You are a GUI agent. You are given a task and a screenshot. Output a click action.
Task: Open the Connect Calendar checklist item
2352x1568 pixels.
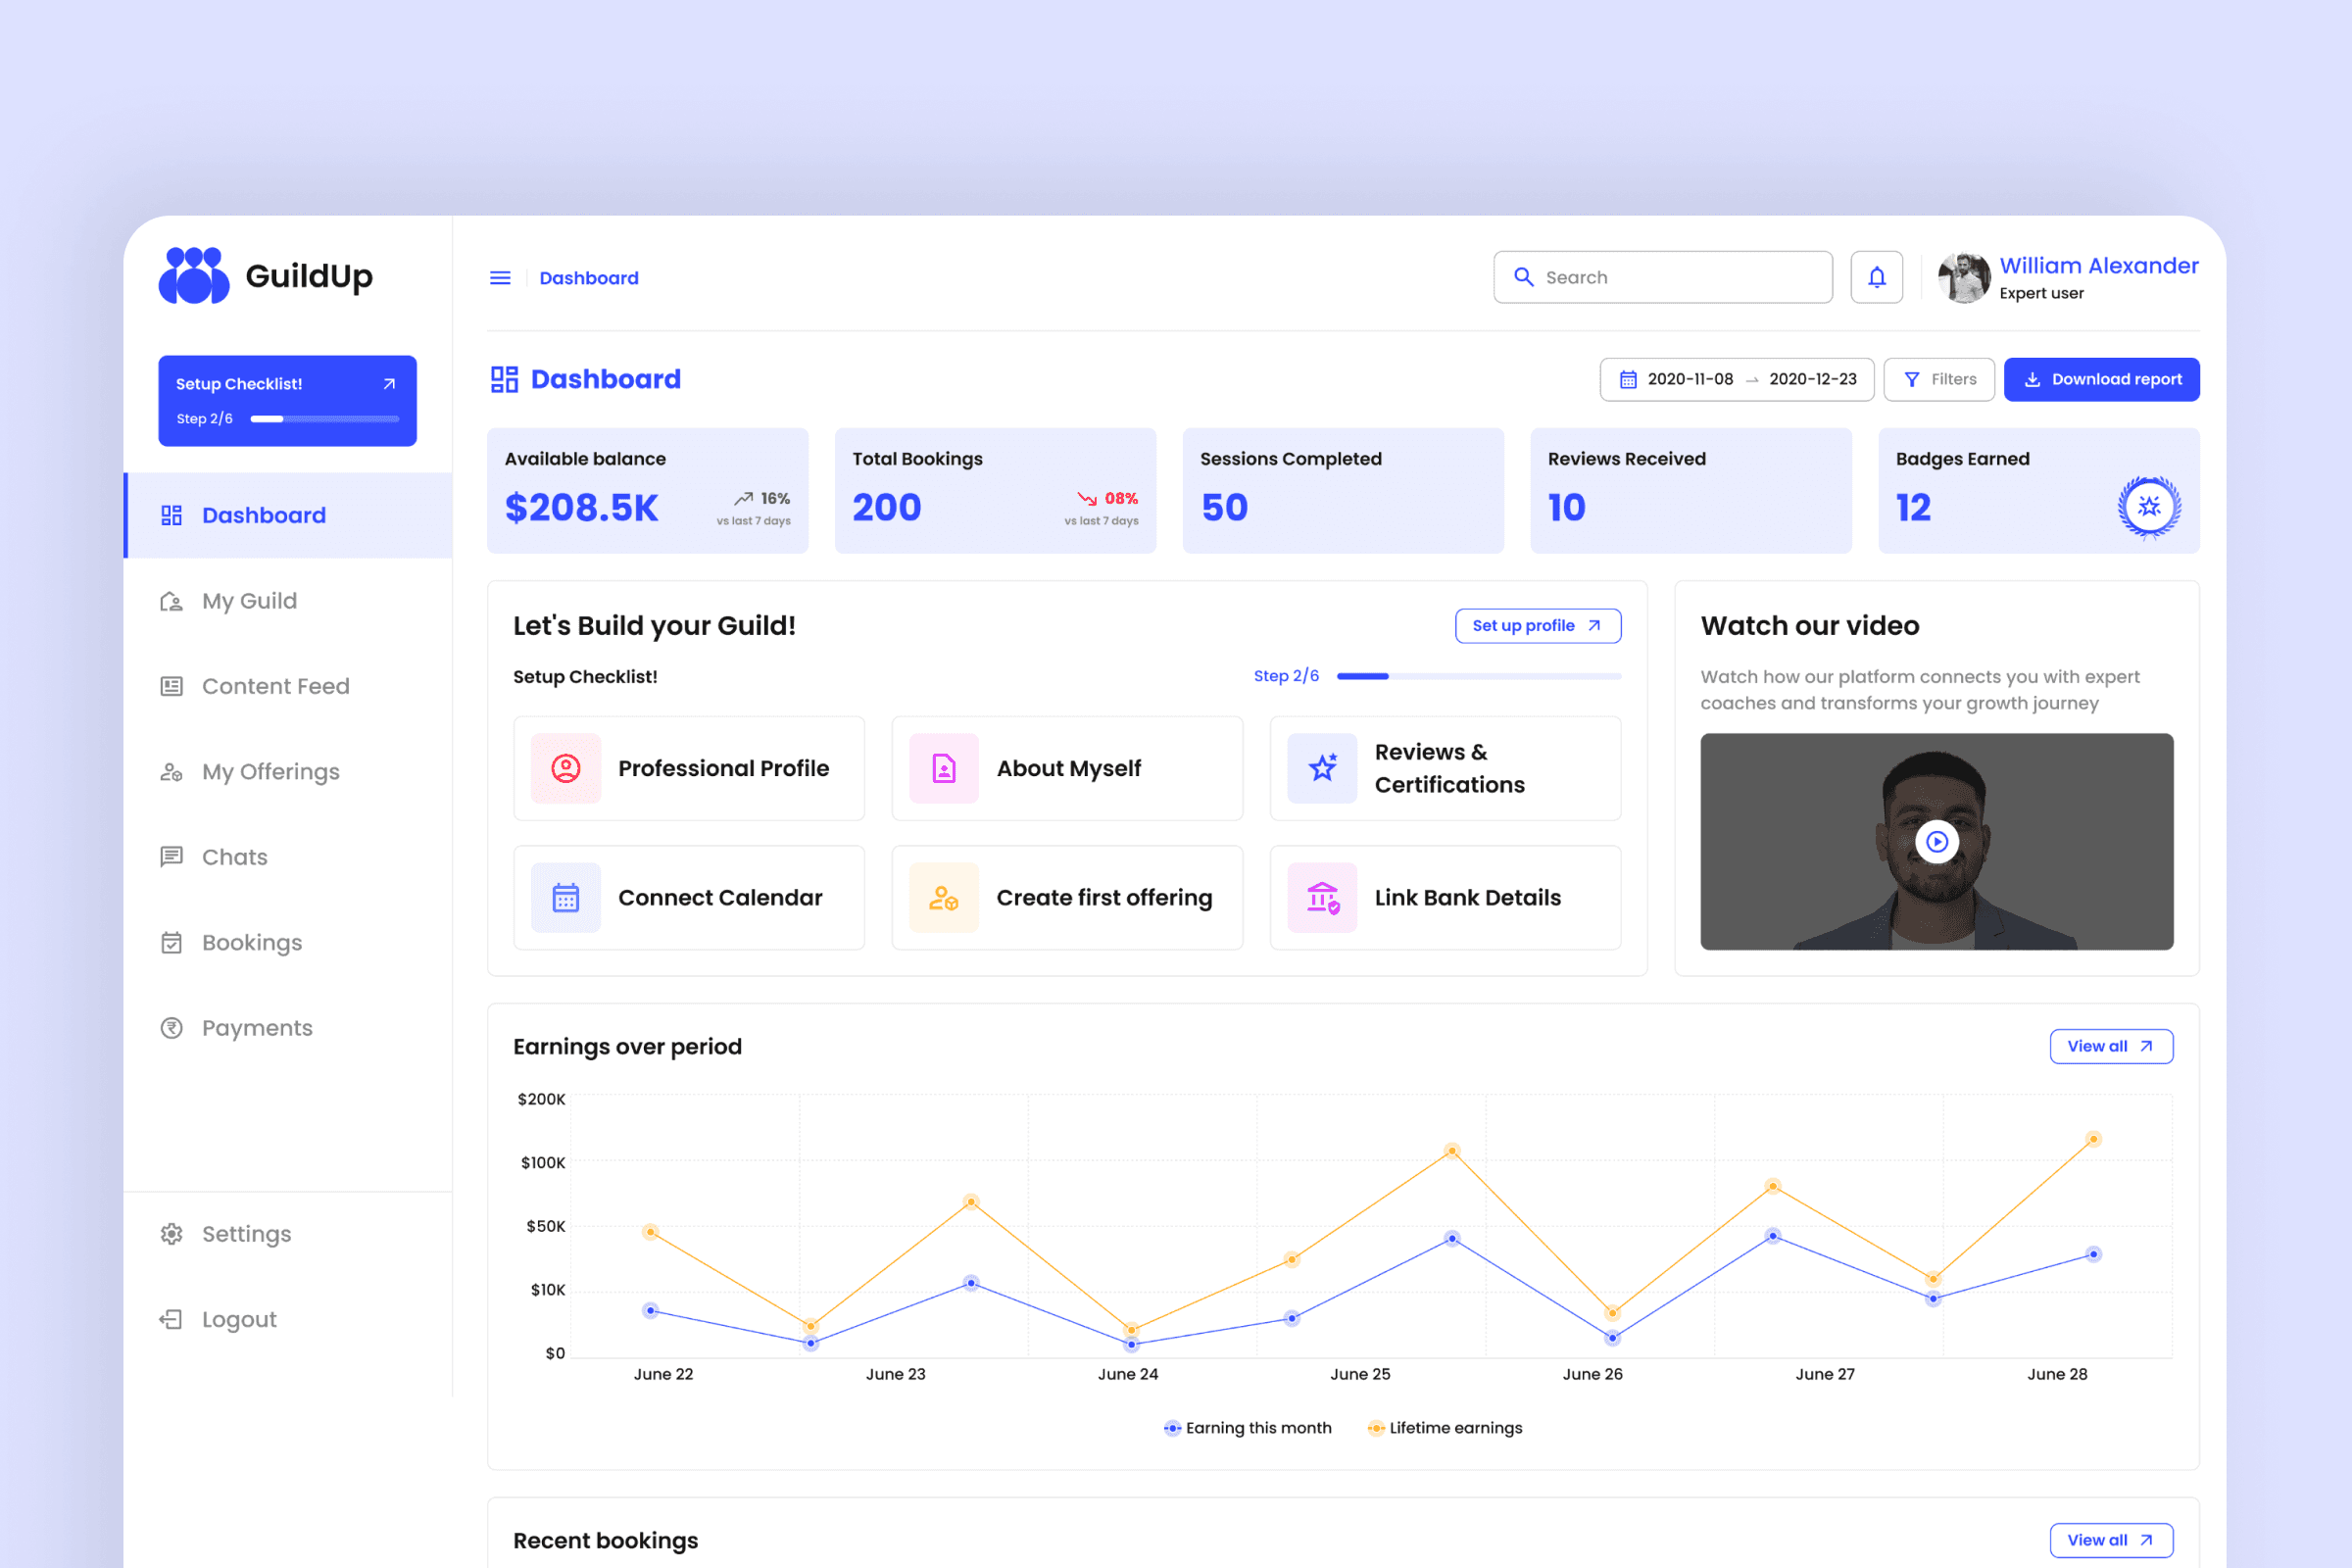pos(688,897)
